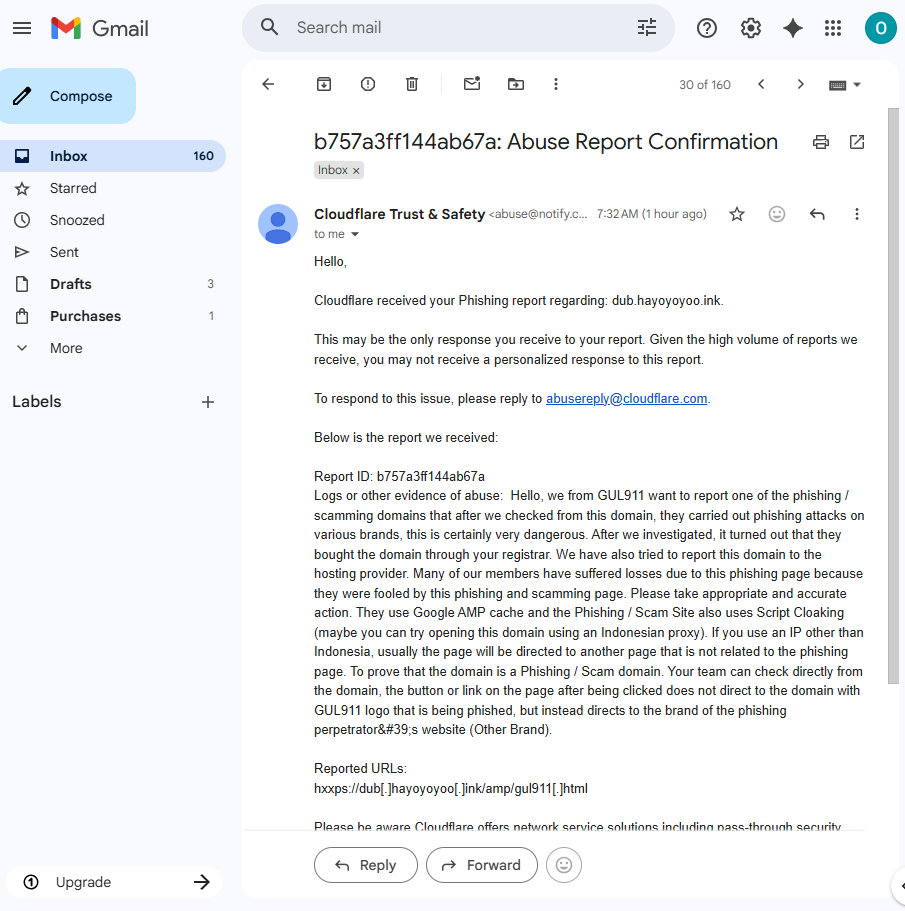The width and height of the screenshot is (905, 911).
Task: Print this conversation
Action: [x=821, y=142]
